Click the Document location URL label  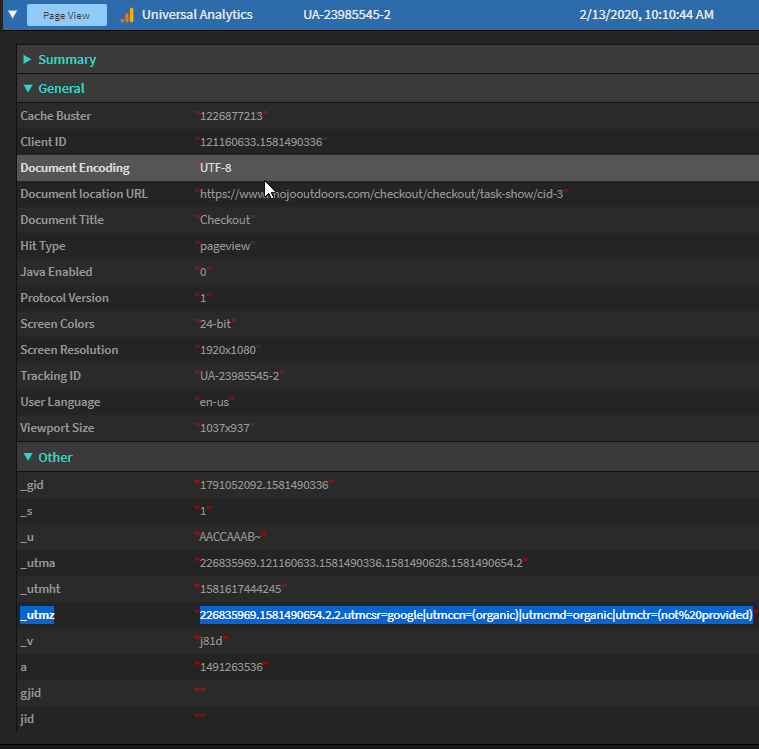coord(84,194)
